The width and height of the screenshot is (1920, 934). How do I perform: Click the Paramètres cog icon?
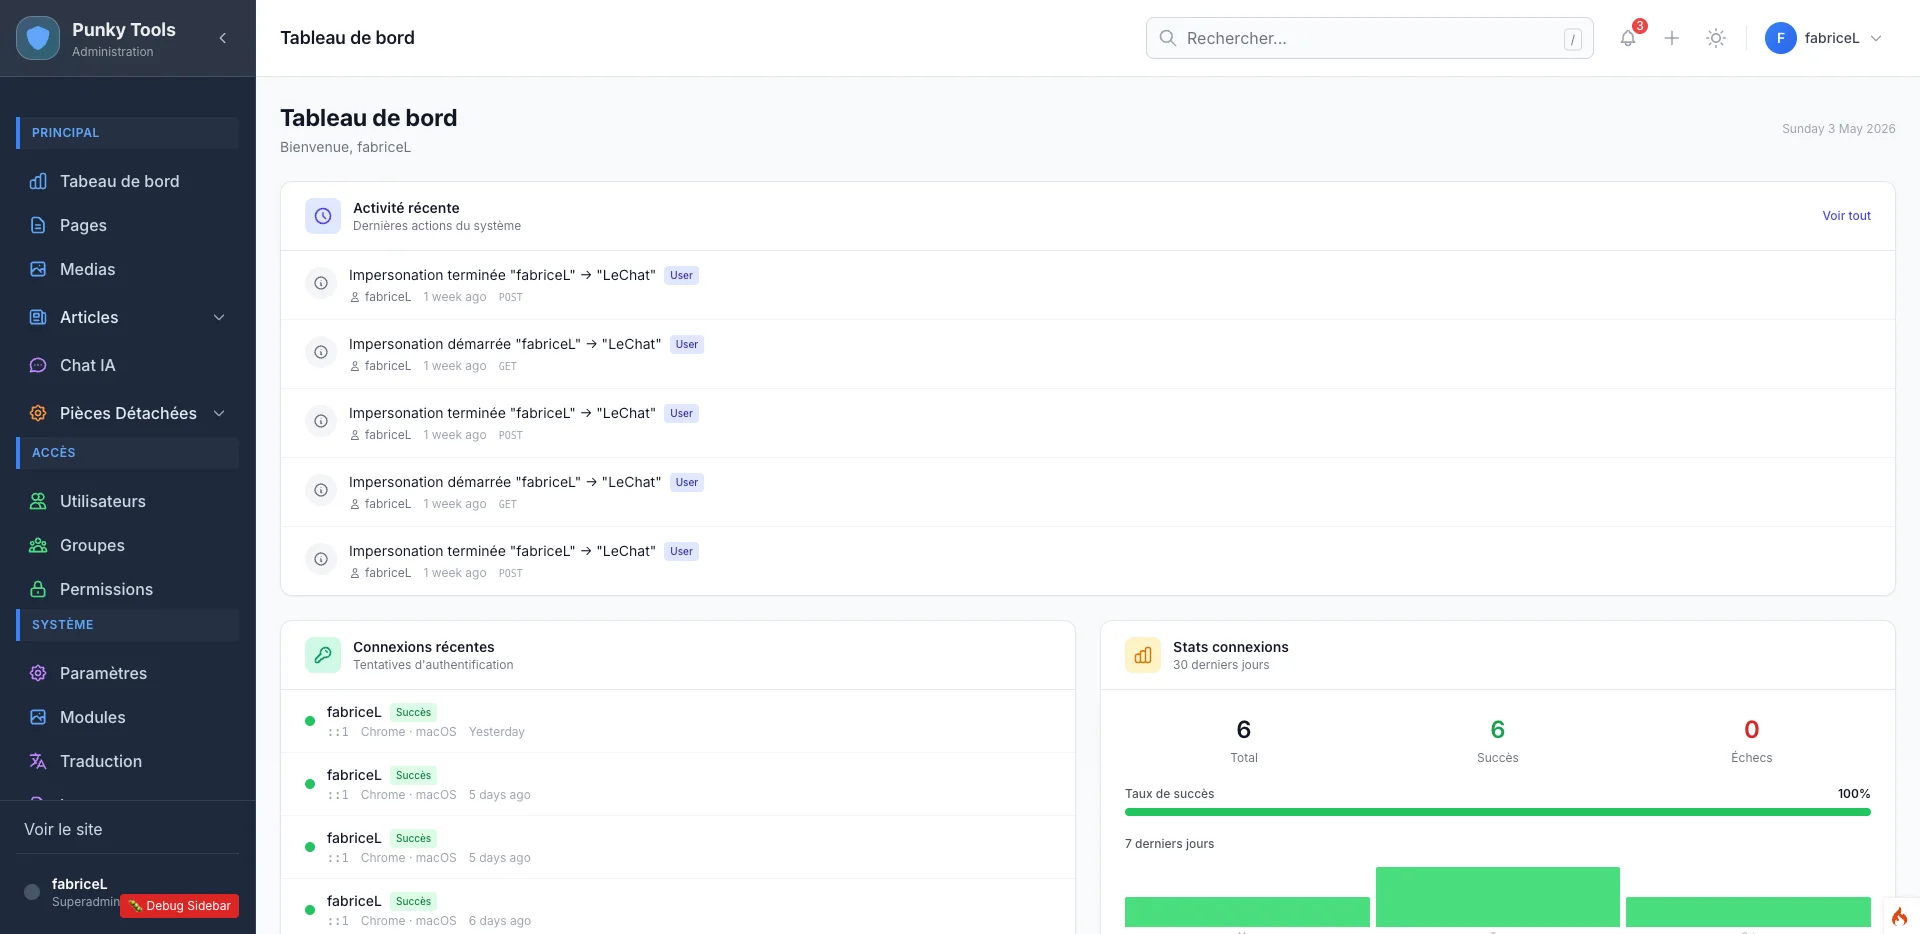38,673
